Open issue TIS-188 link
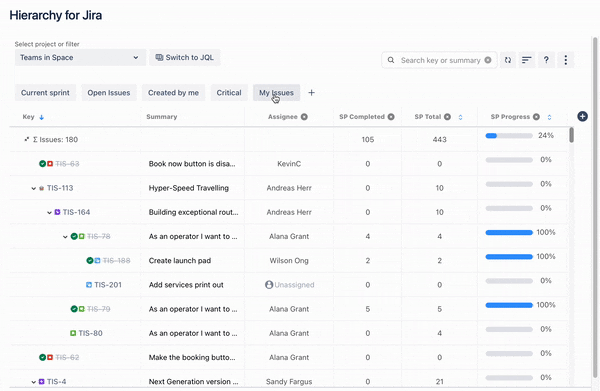Screen dimensions: 600x391 [116, 261]
